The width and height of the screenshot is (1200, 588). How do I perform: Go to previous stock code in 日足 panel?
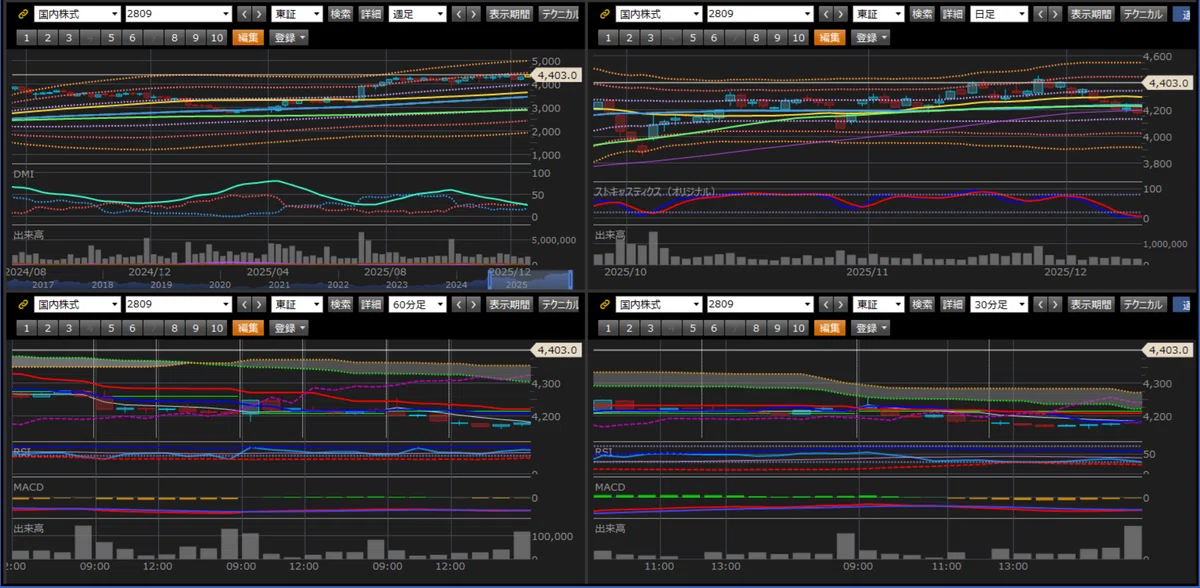tap(827, 15)
